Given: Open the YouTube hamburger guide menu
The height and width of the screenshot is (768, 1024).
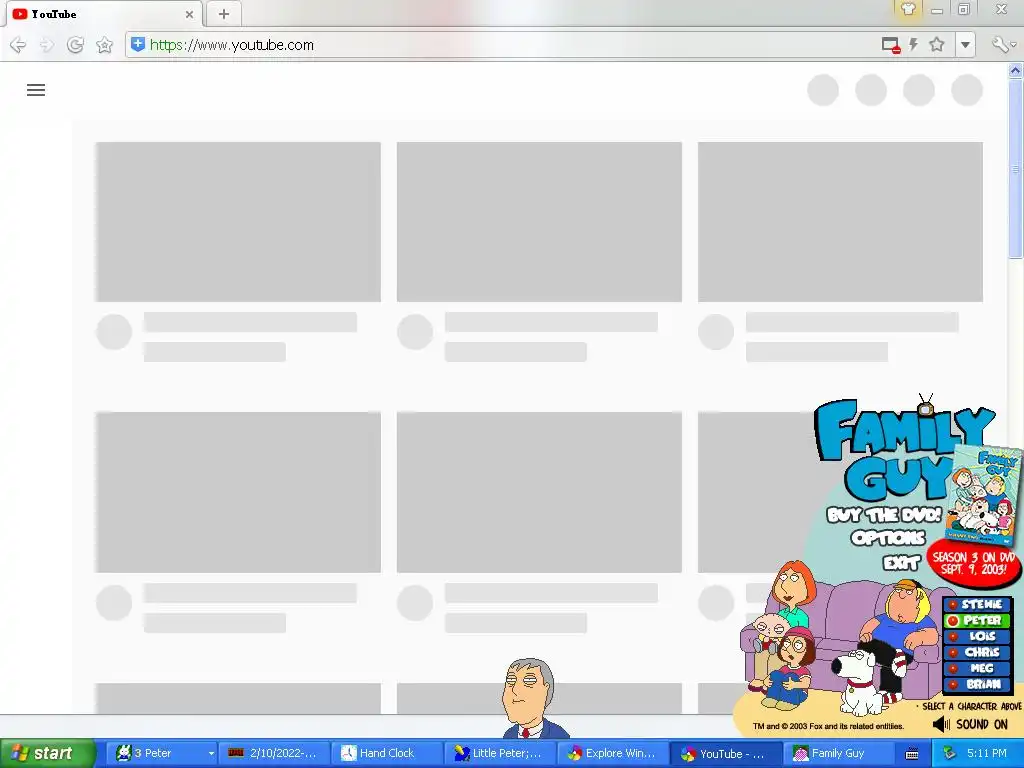Looking at the screenshot, I should tap(36, 90).
